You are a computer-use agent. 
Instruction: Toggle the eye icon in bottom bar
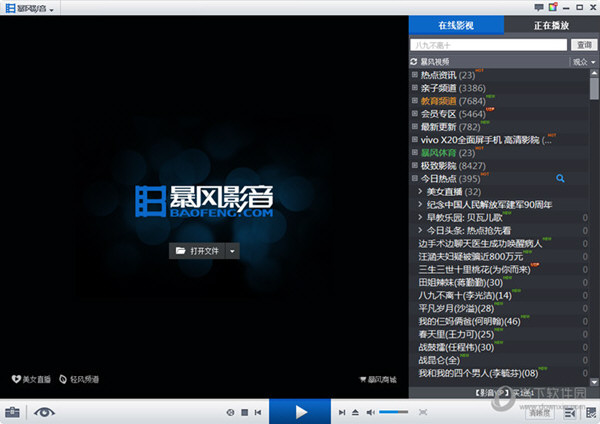click(44, 412)
